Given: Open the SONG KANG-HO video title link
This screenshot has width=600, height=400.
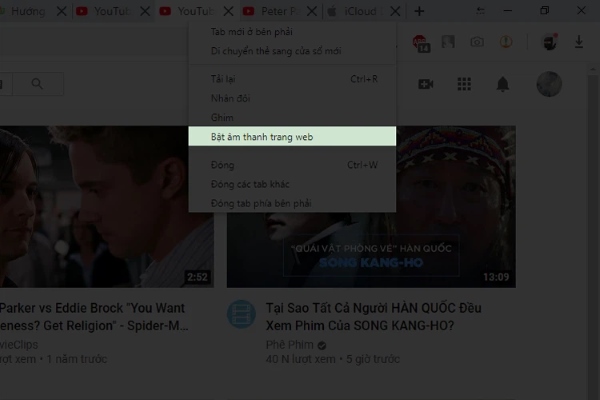Looking at the screenshot, I should [x=373, y=317].
